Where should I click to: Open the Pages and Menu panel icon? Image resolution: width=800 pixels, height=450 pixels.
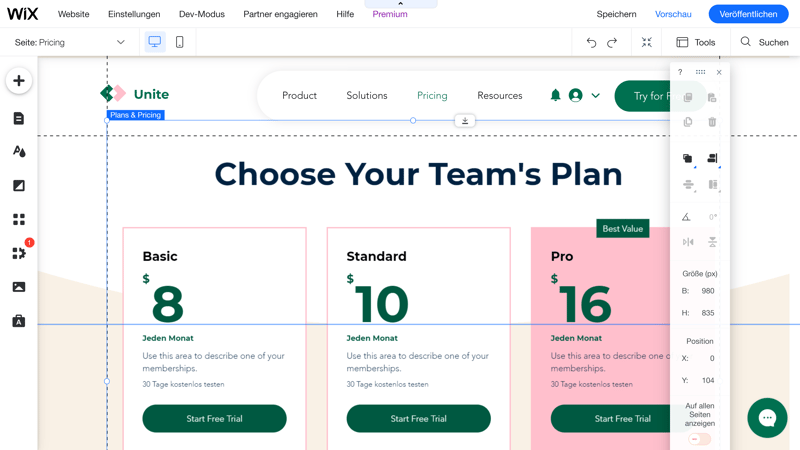tap(19, 118)
